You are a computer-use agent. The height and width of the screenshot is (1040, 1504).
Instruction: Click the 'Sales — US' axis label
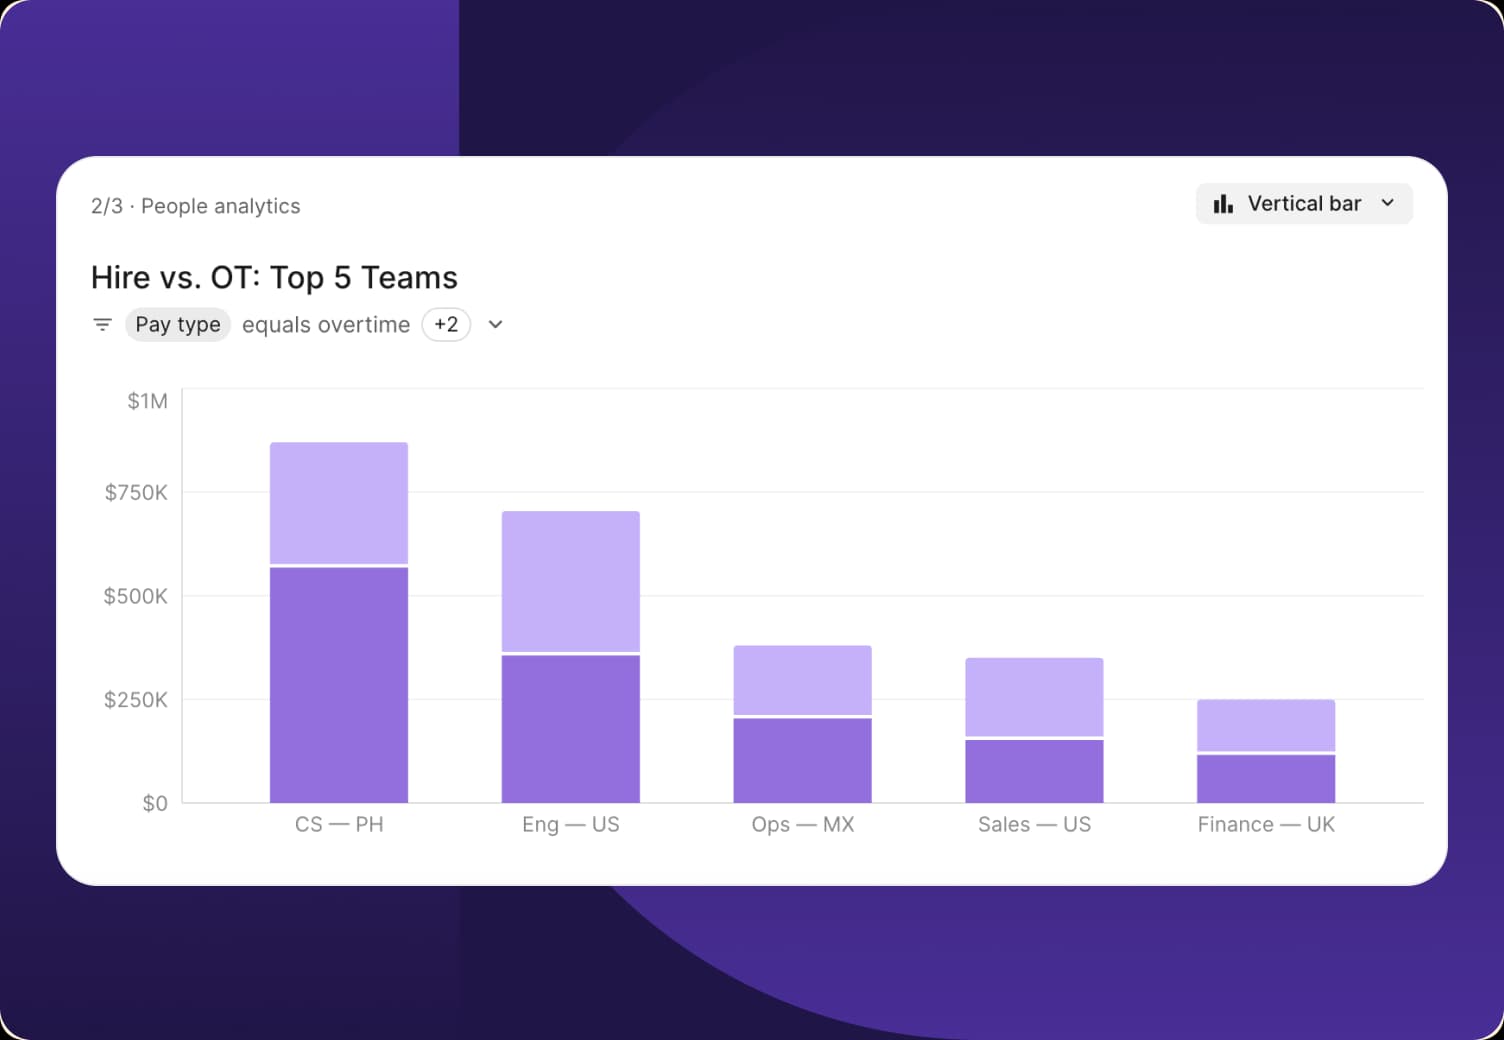(1034, 824)
